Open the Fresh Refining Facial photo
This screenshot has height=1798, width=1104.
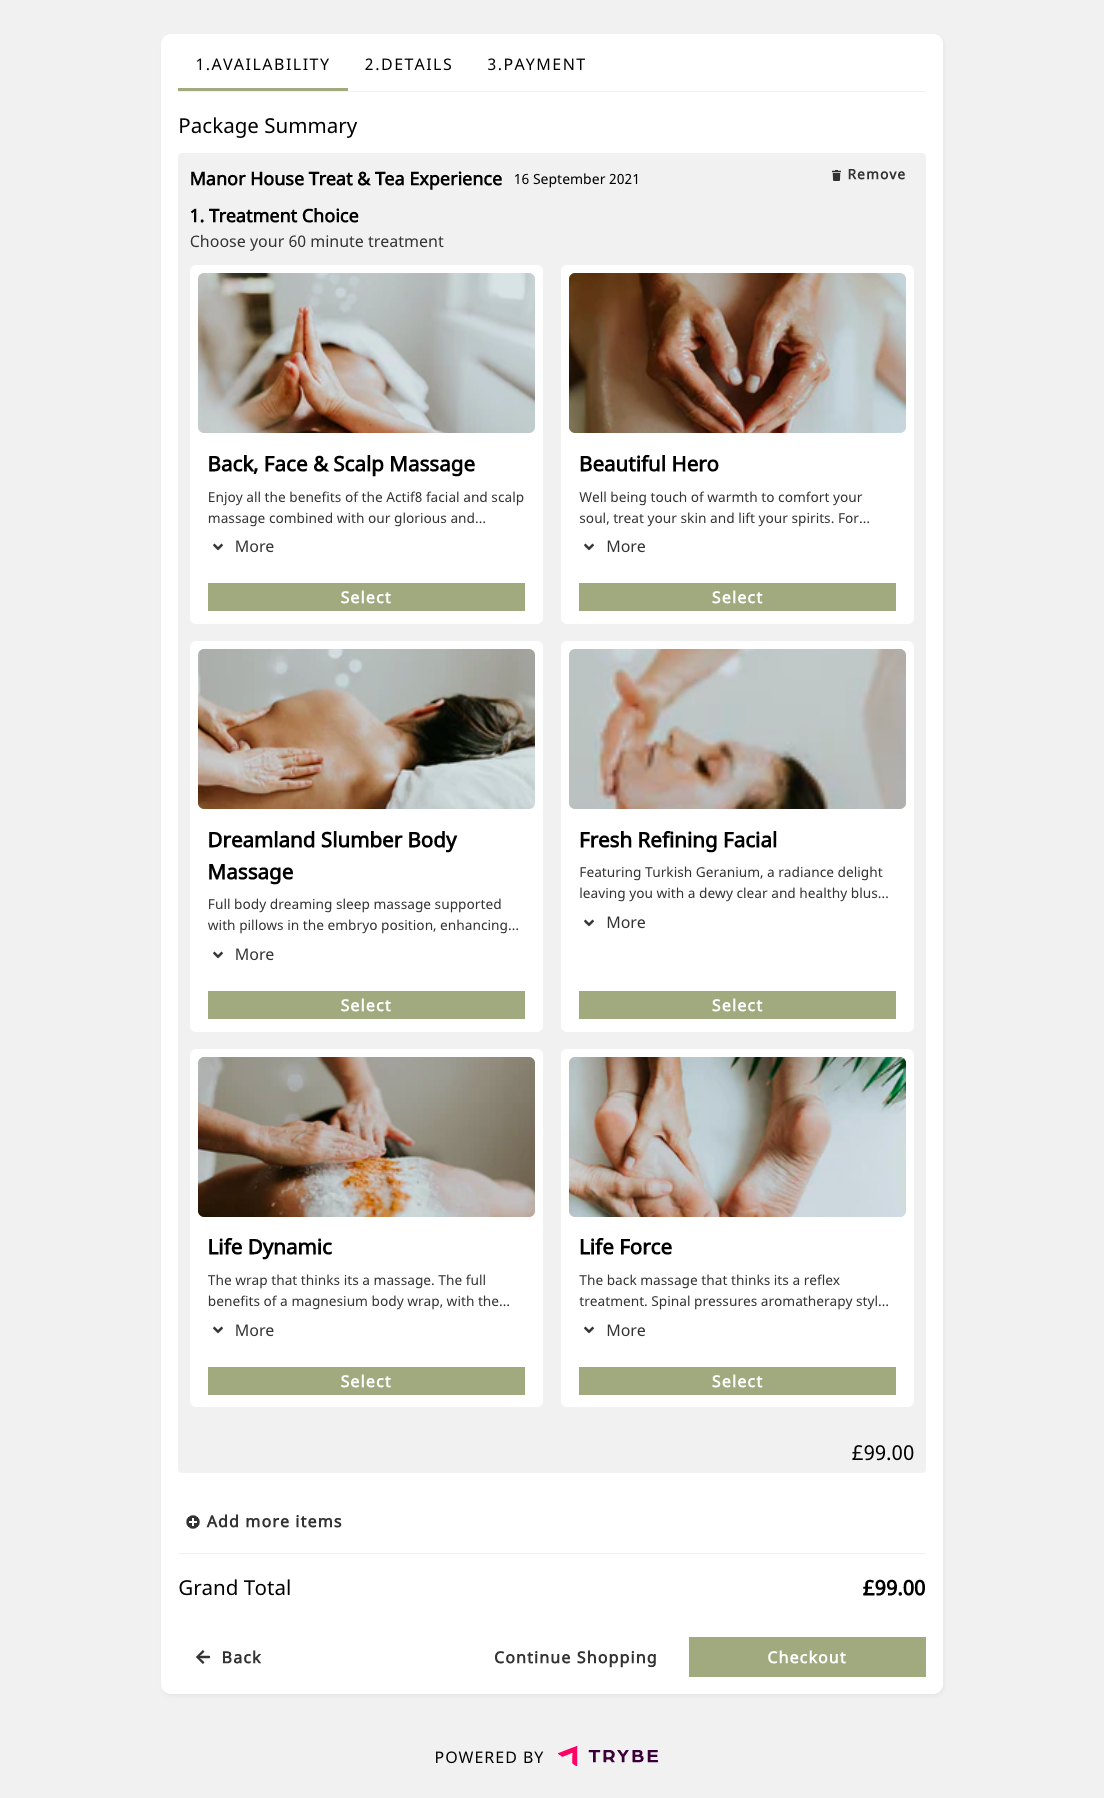click(x=737, y=729)
